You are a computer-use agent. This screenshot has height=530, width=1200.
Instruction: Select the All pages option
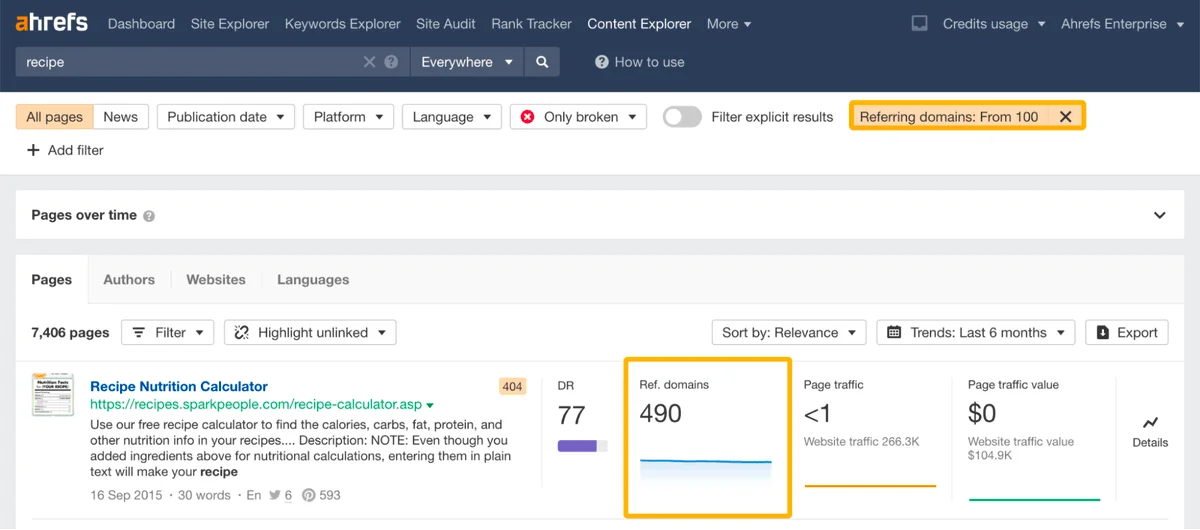pos(55,117)
